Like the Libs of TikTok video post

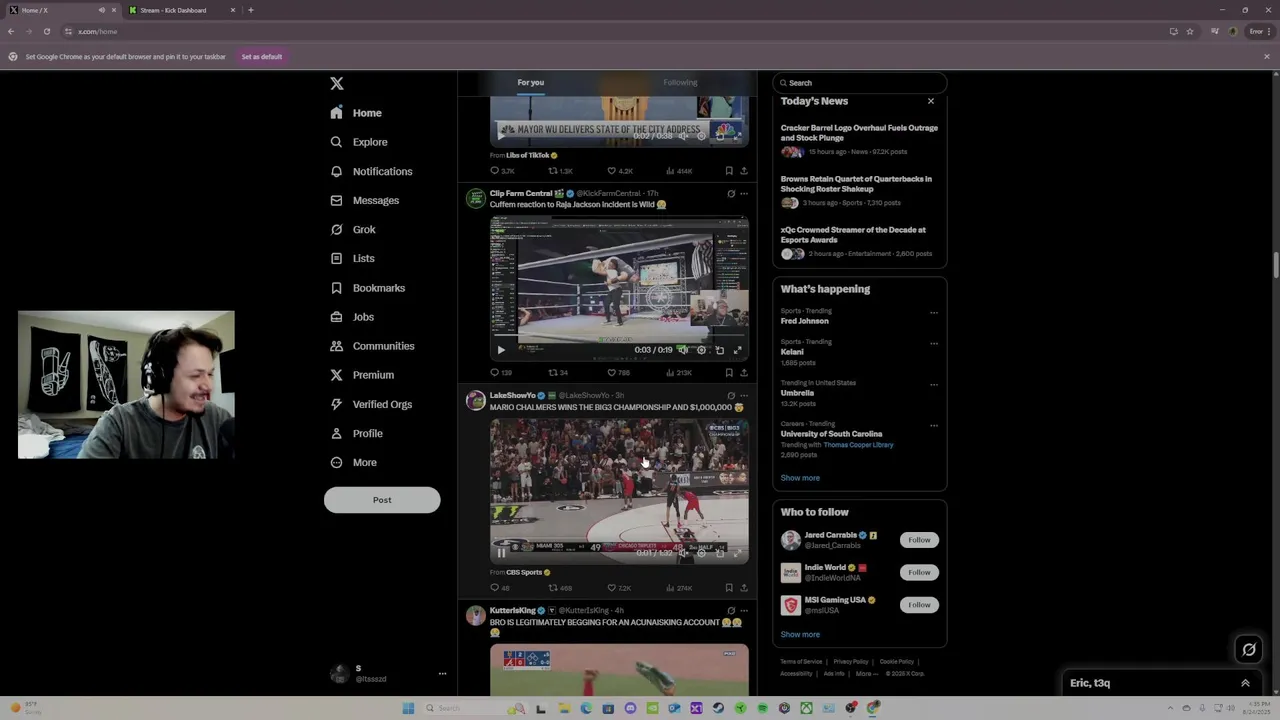(611, 171)
